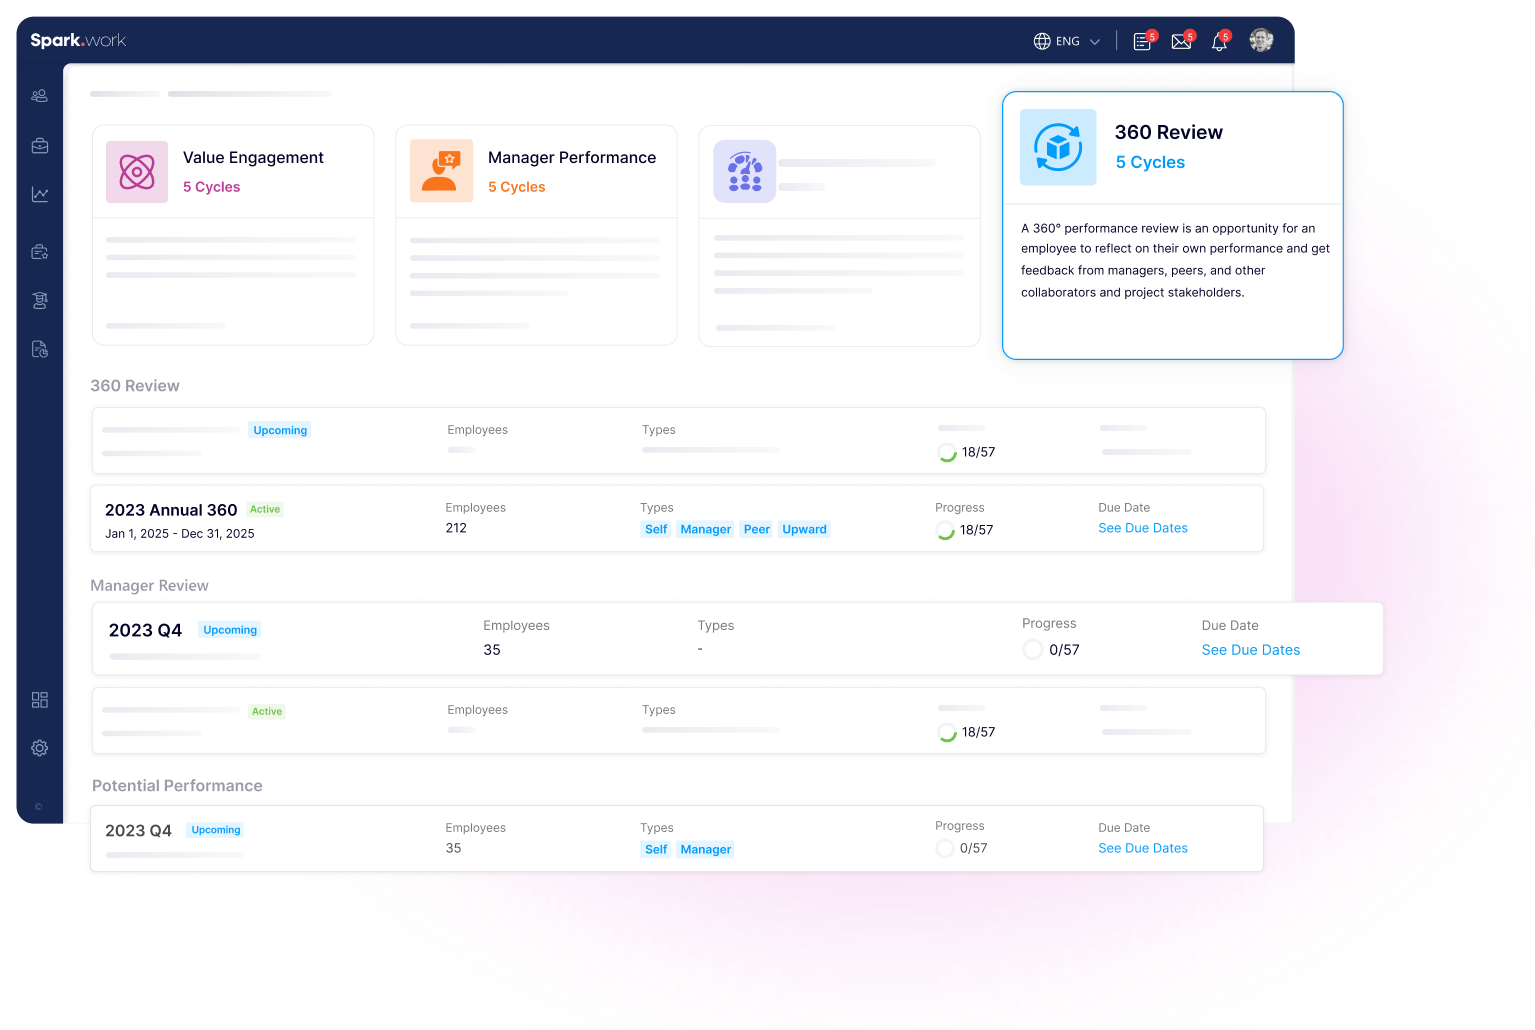Click the Upward type tag
1535x1030 pixels.
[805, 529]
